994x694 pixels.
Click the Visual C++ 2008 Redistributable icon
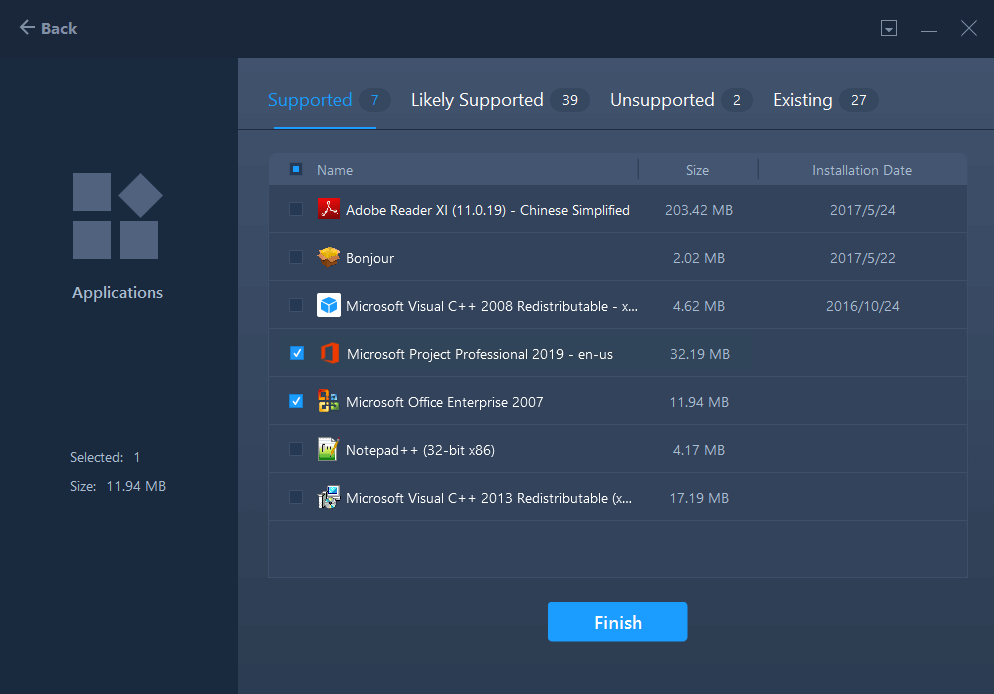329,305
